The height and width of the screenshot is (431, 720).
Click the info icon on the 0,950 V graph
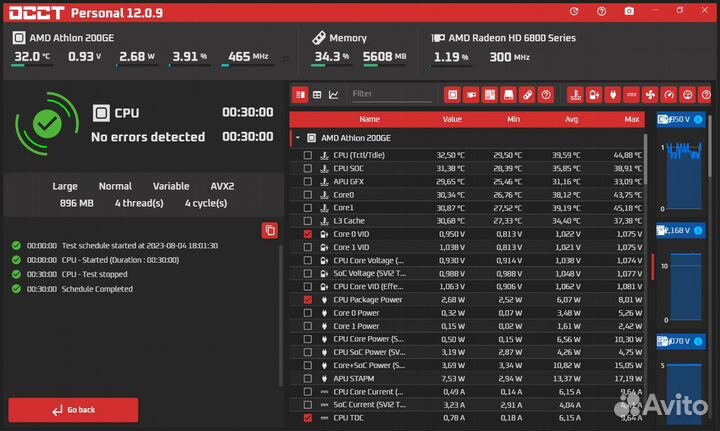coord(698,119)
